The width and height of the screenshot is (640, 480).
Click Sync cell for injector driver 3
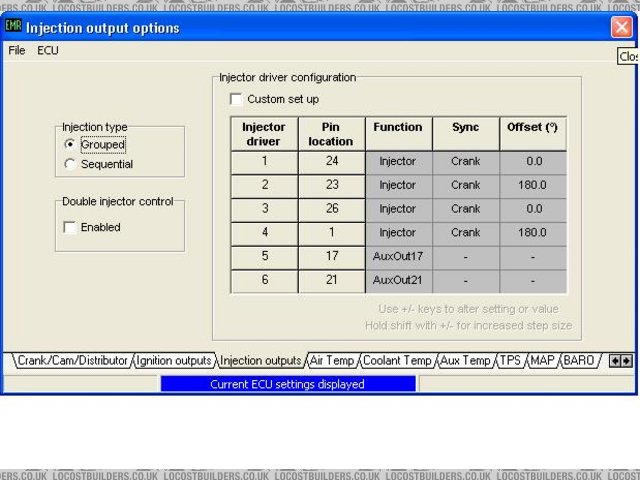(x=466, y=210)
